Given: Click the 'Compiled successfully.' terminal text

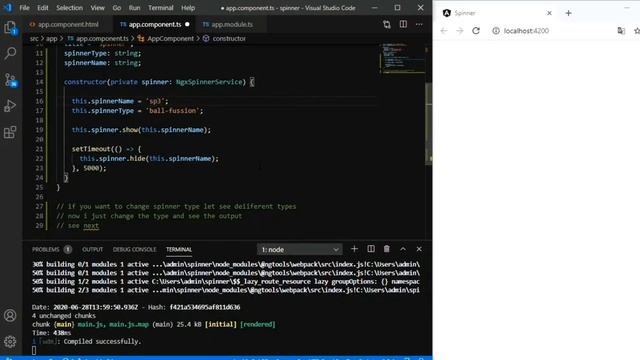Looking at the screenshot, I should [x=102, y=342].
